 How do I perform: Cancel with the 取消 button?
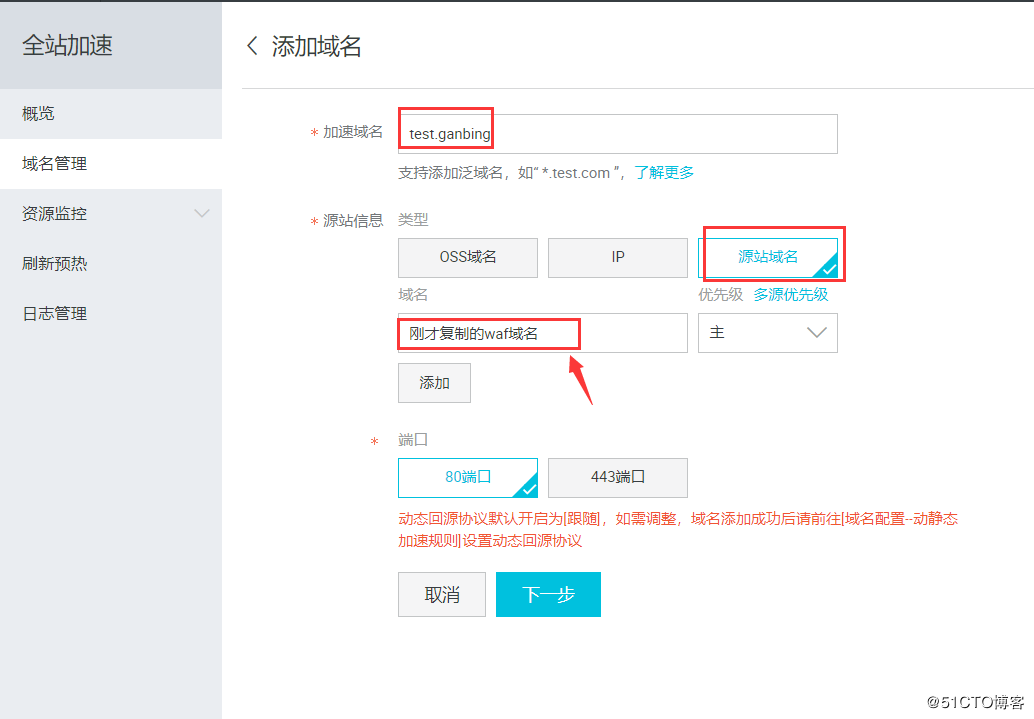441,593
